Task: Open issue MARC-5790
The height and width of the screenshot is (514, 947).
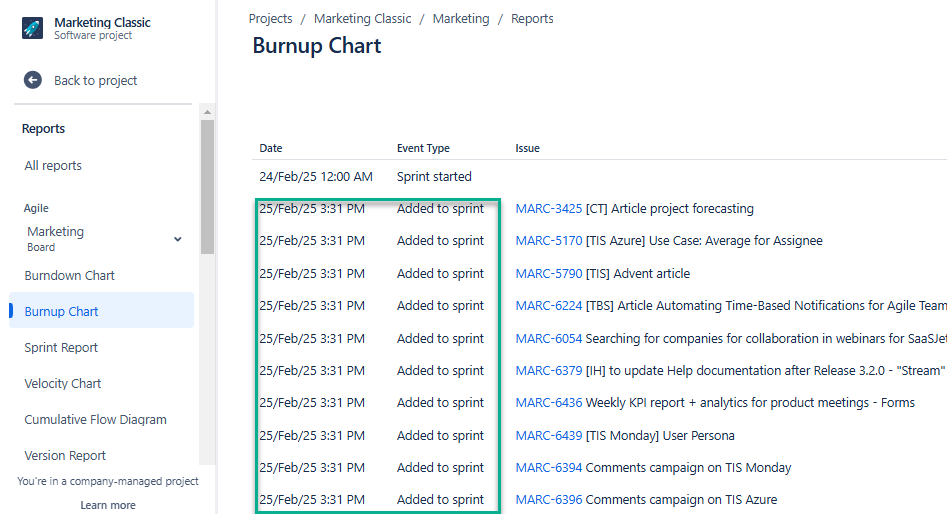Action: point(548,274)
